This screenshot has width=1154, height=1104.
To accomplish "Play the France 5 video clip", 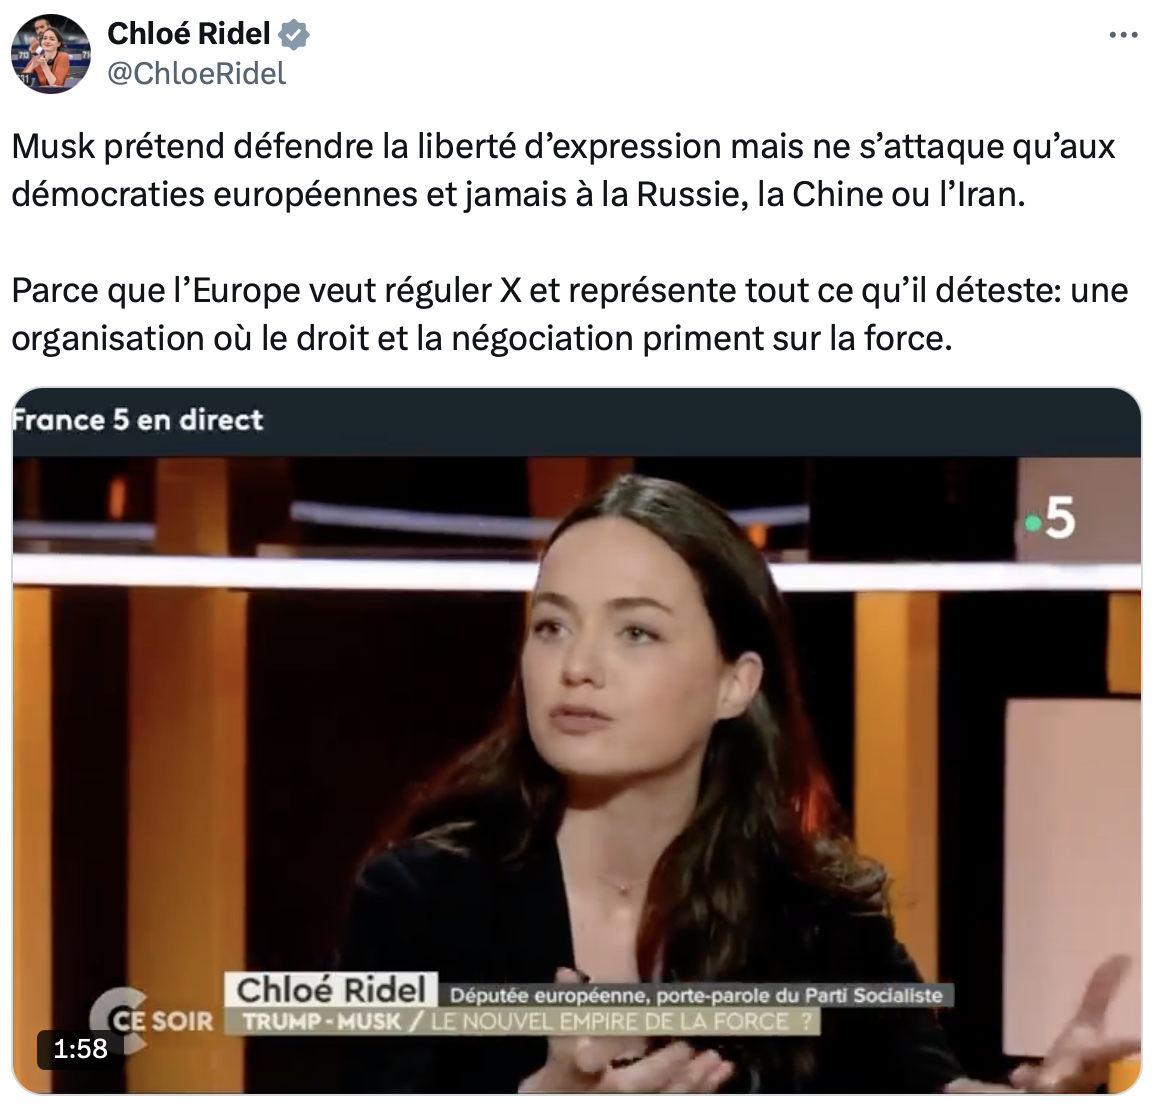I will click(576, 740).
